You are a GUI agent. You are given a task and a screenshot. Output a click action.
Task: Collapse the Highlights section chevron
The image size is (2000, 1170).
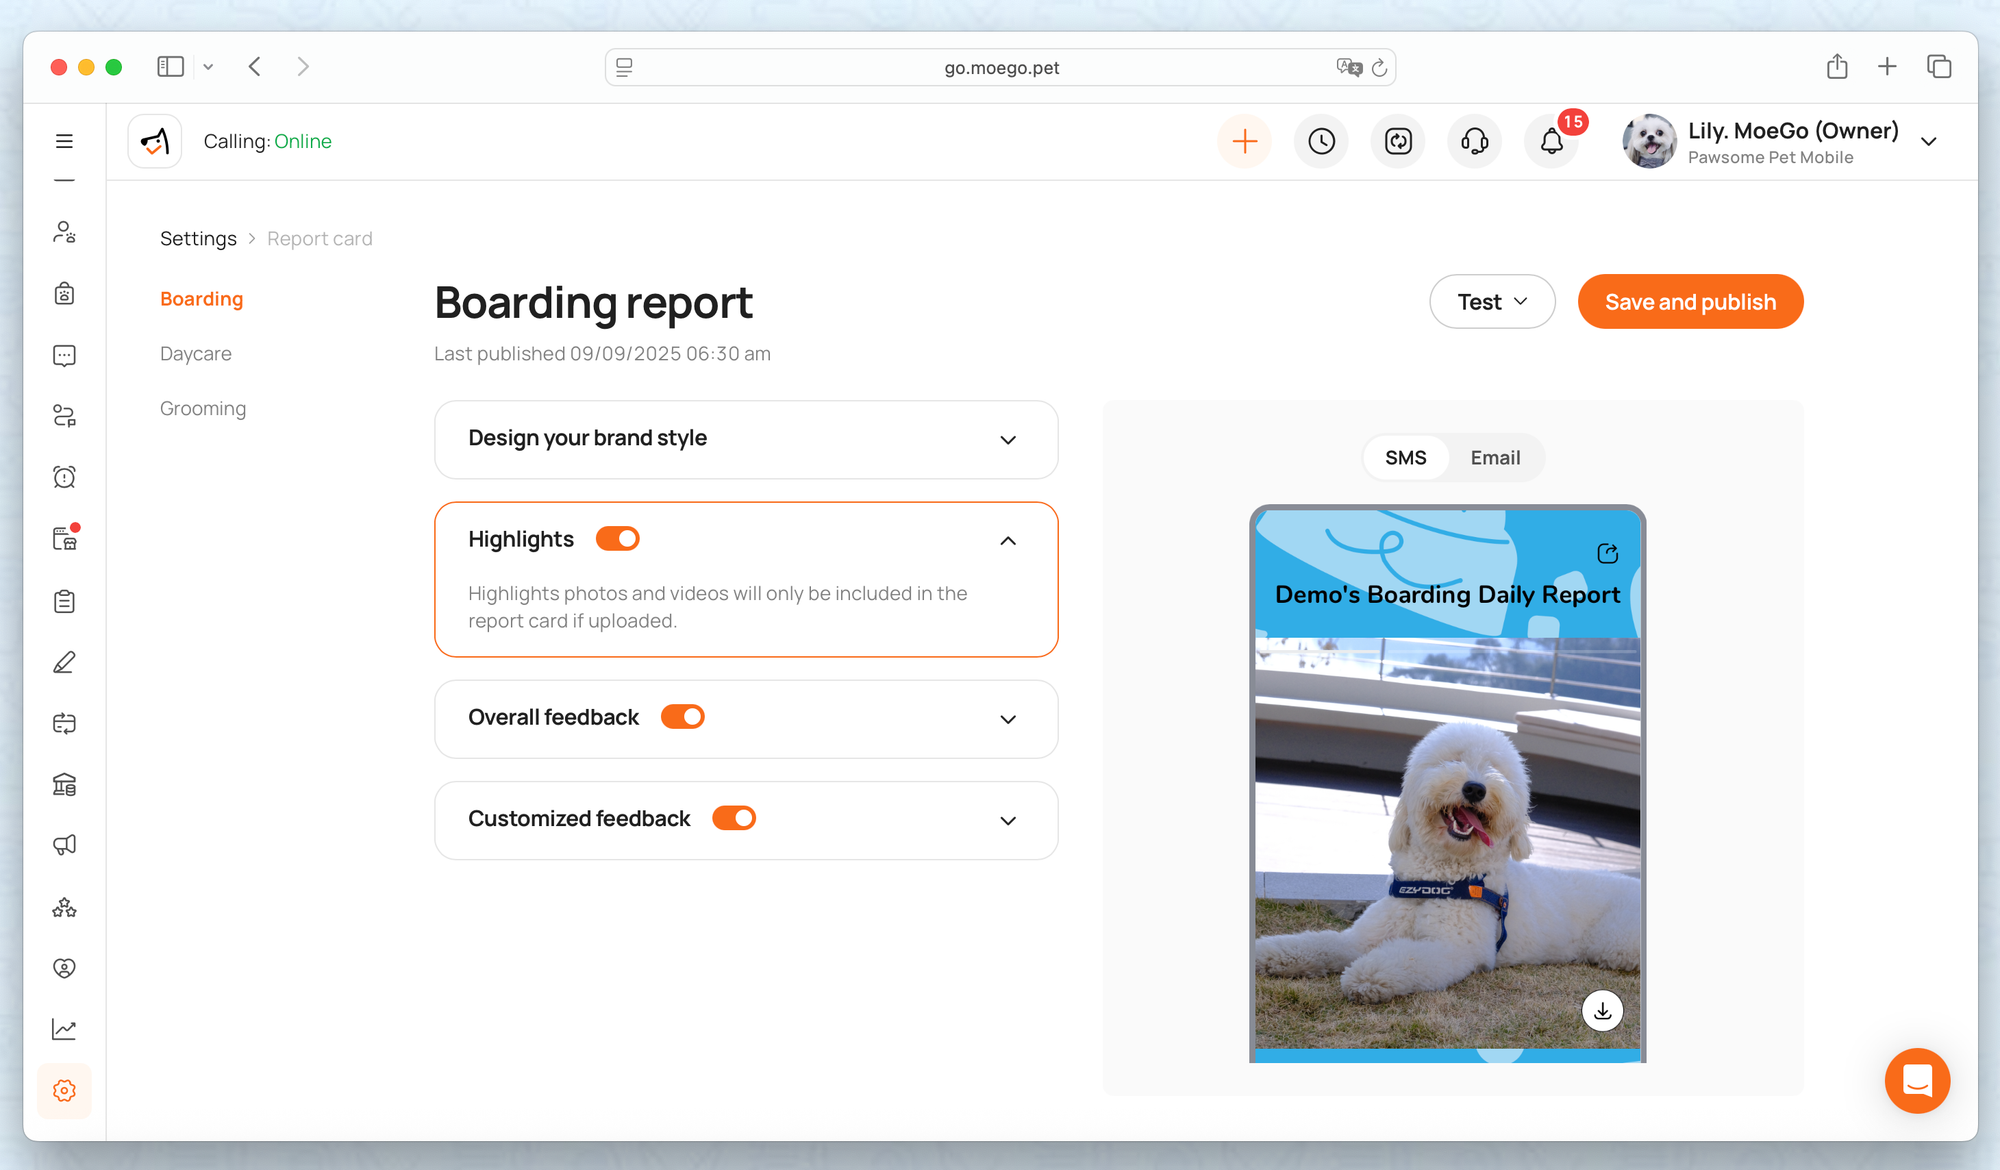pyautogui.click(x=1008, y=541)
